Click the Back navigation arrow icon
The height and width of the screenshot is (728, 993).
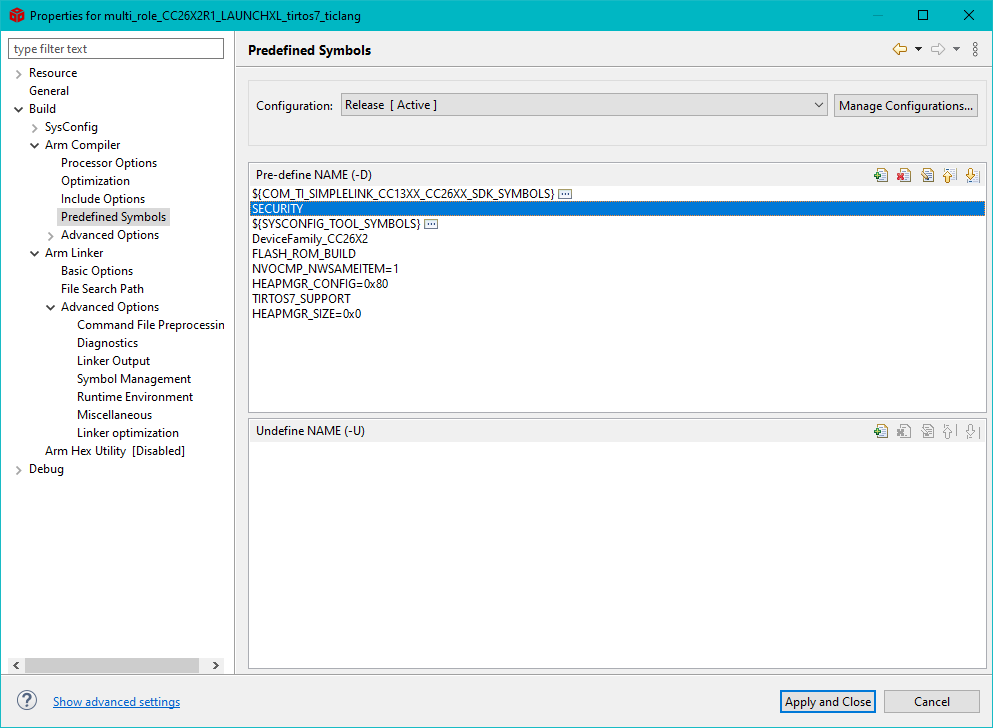point(899,50)
